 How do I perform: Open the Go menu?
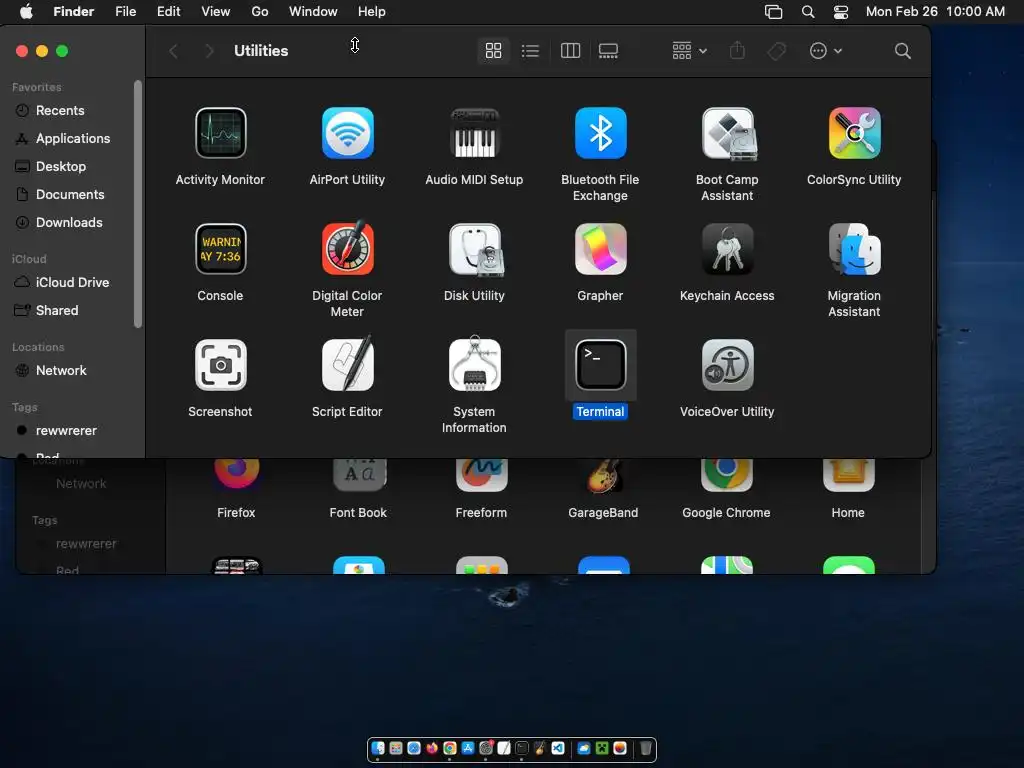coord(260,11)
